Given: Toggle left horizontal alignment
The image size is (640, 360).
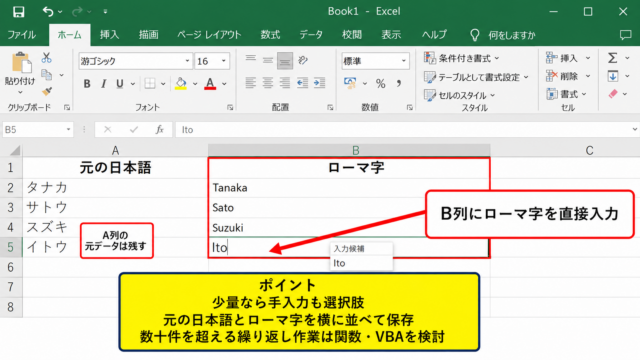Looking at the screenshot, I should tap(251, 83).
